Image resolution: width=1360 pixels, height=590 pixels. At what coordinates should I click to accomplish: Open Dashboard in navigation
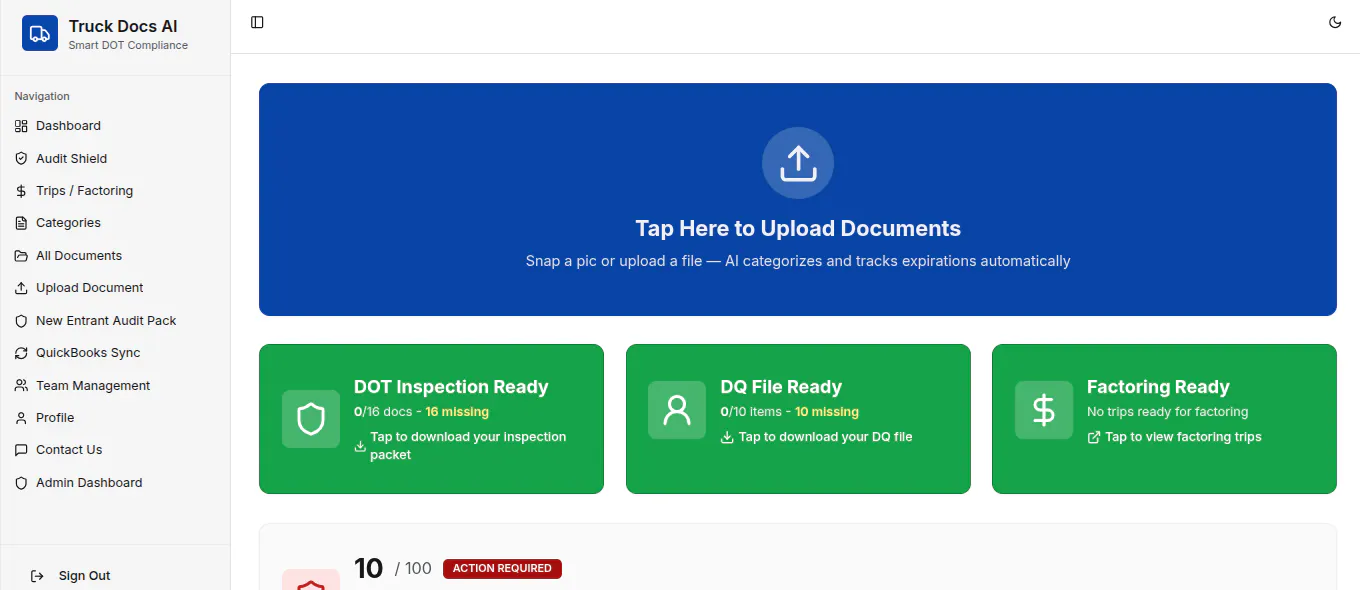click(x=115, y=126)
